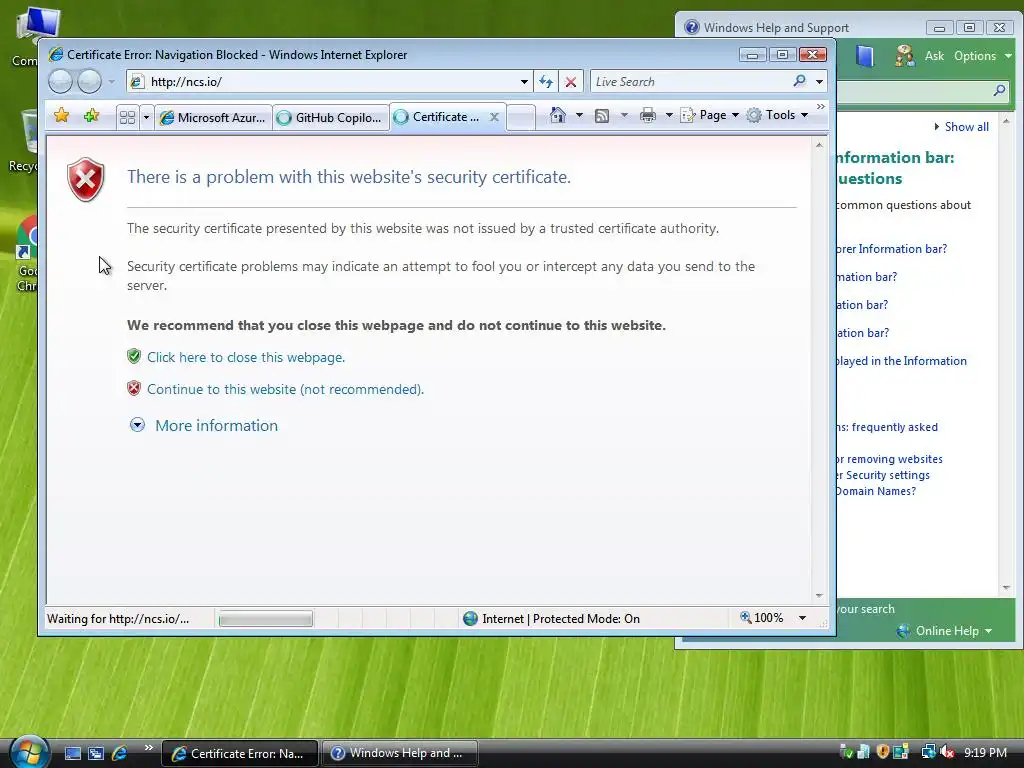Click 'Click here to close this webpage' link
The width and height of the screenshot is (1024, 768).
click(x=246, y=357)
